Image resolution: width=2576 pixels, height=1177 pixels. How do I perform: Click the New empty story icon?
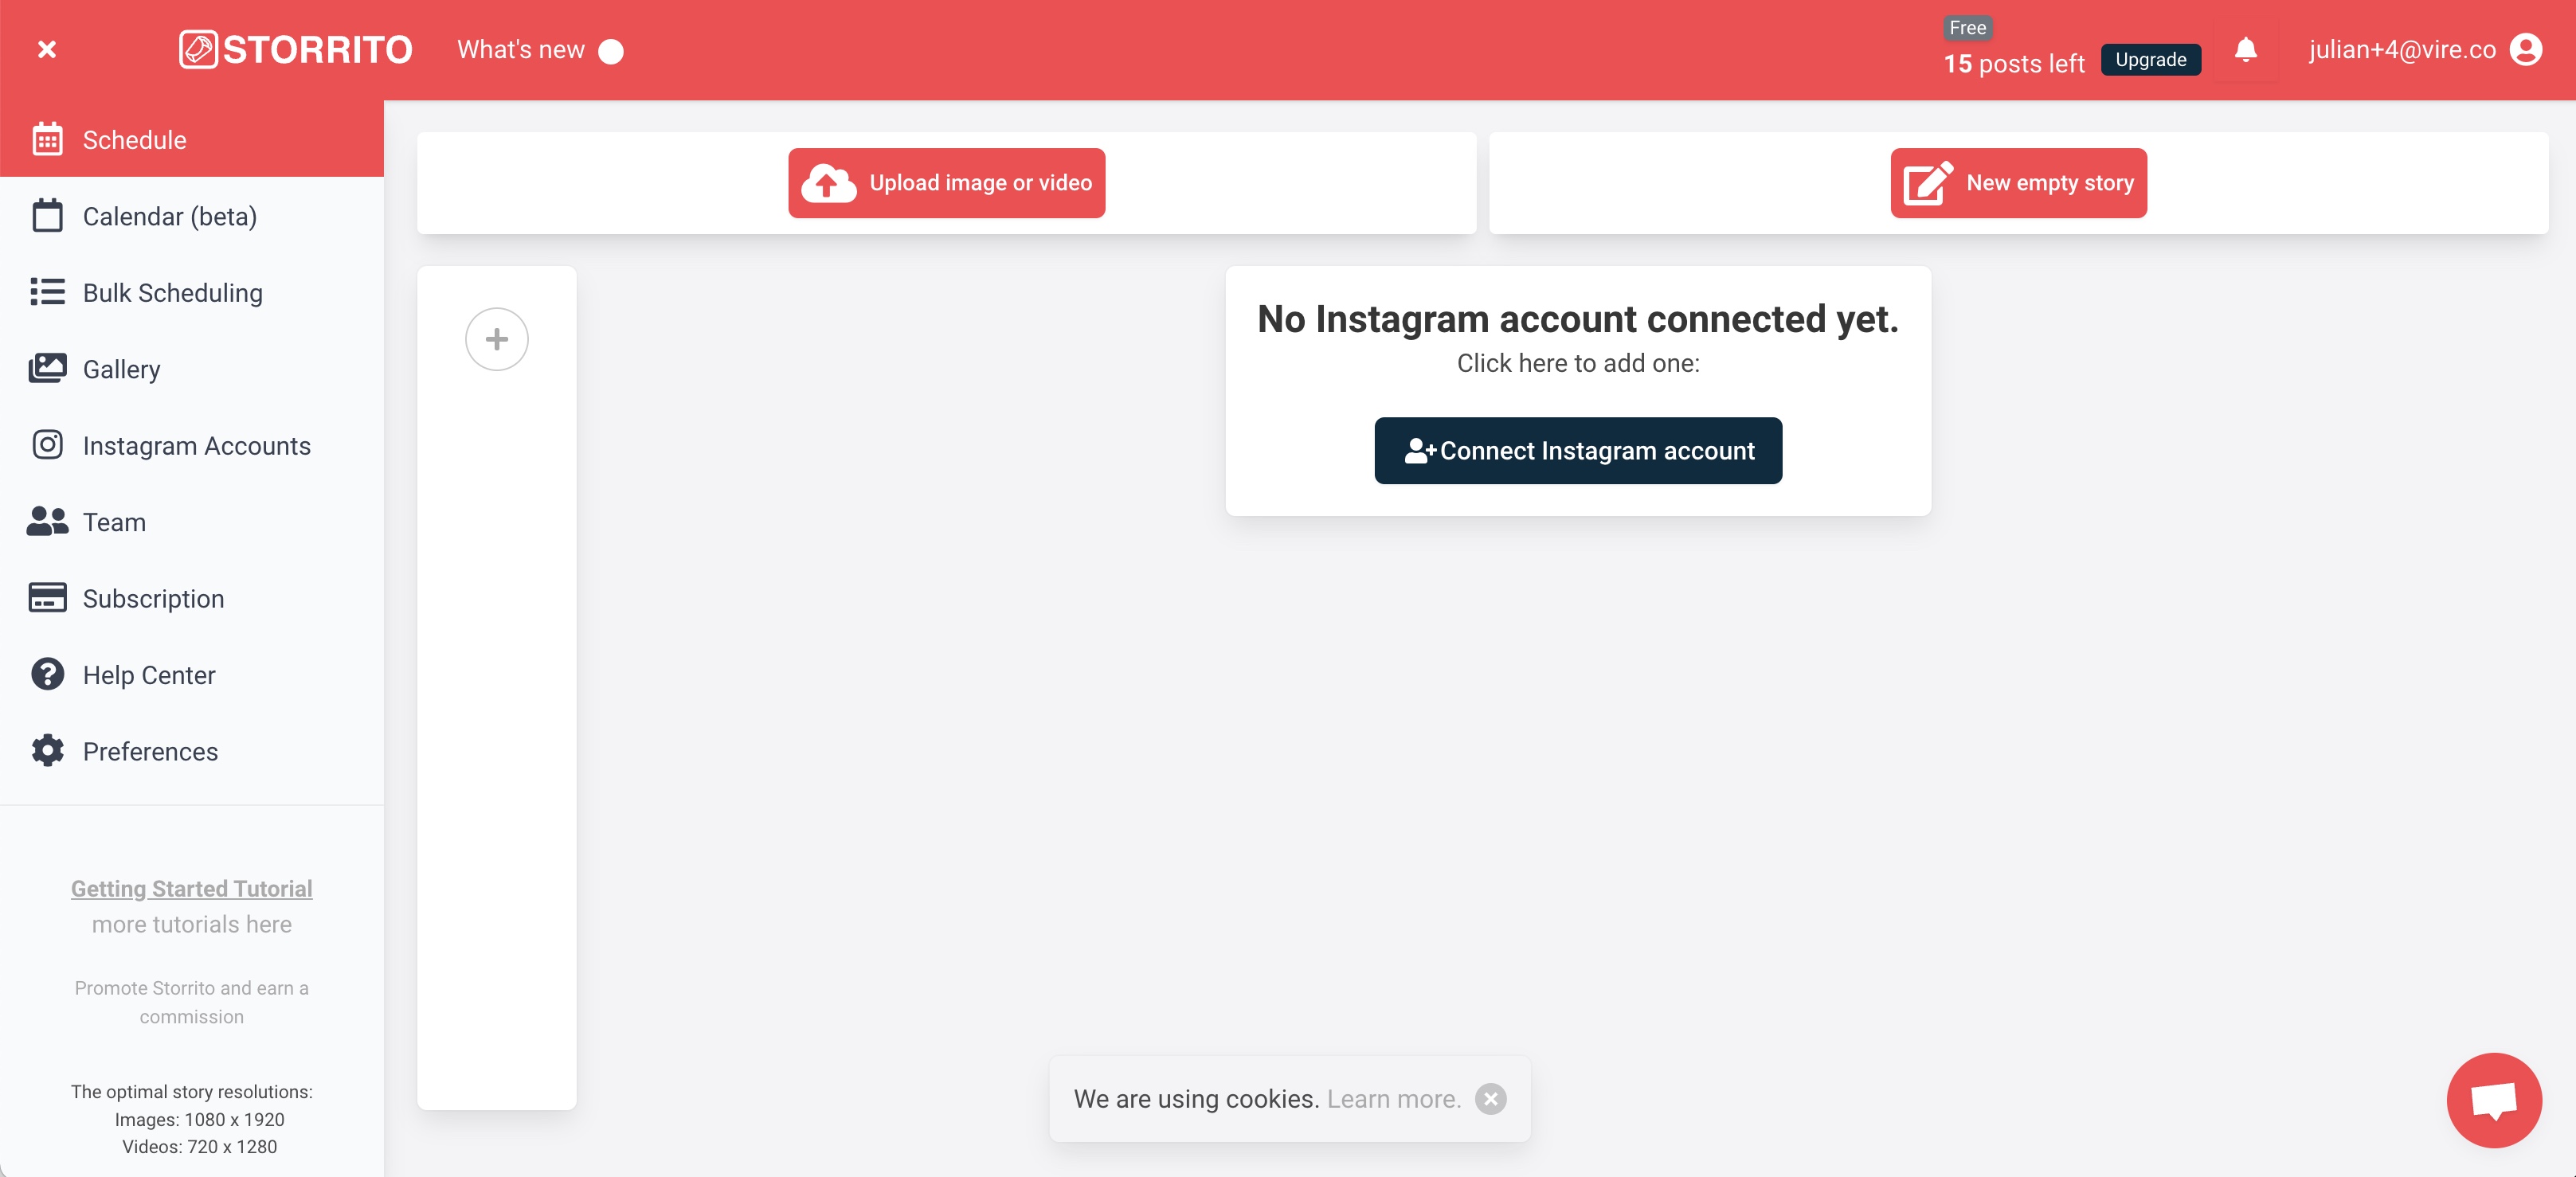point(1927,182)
